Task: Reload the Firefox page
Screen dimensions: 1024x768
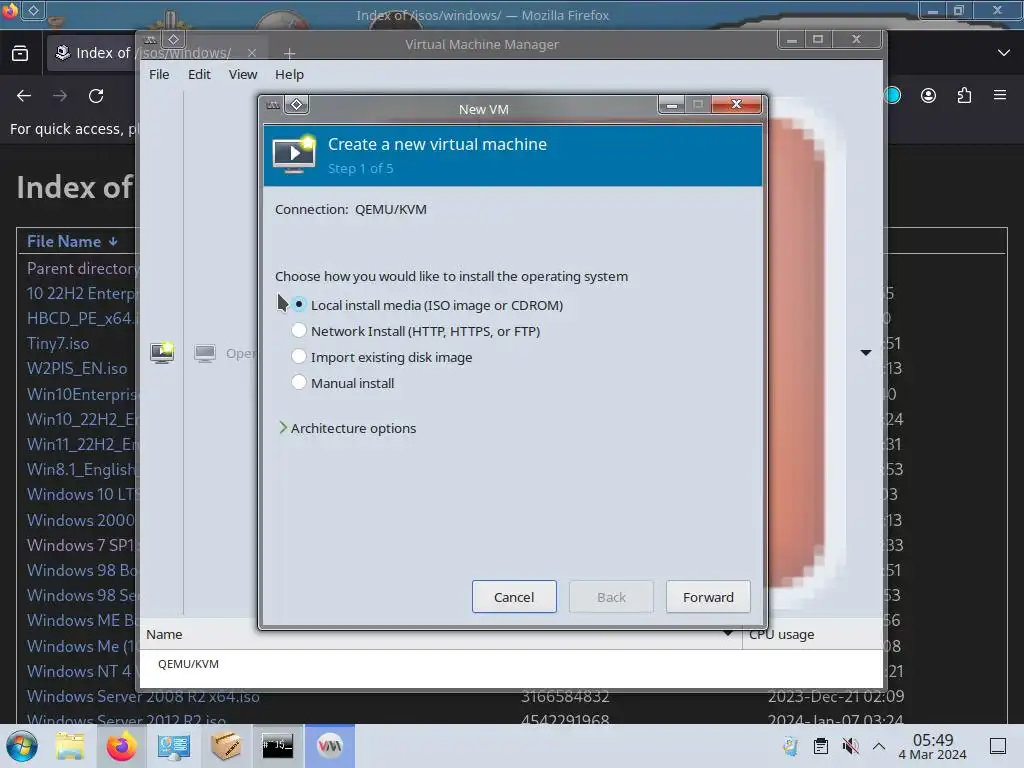Action: [96, 96]
